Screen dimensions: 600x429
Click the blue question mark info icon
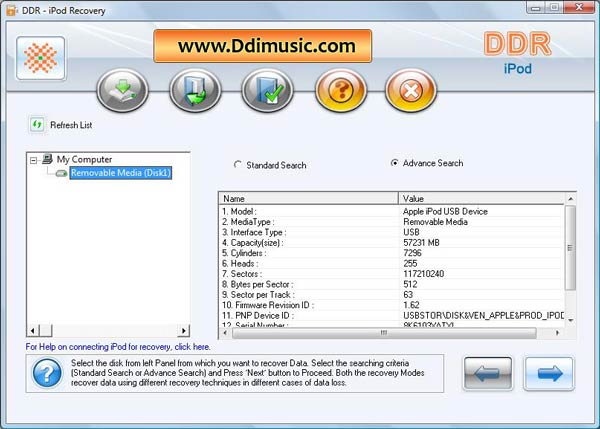(x=47, y=372)
